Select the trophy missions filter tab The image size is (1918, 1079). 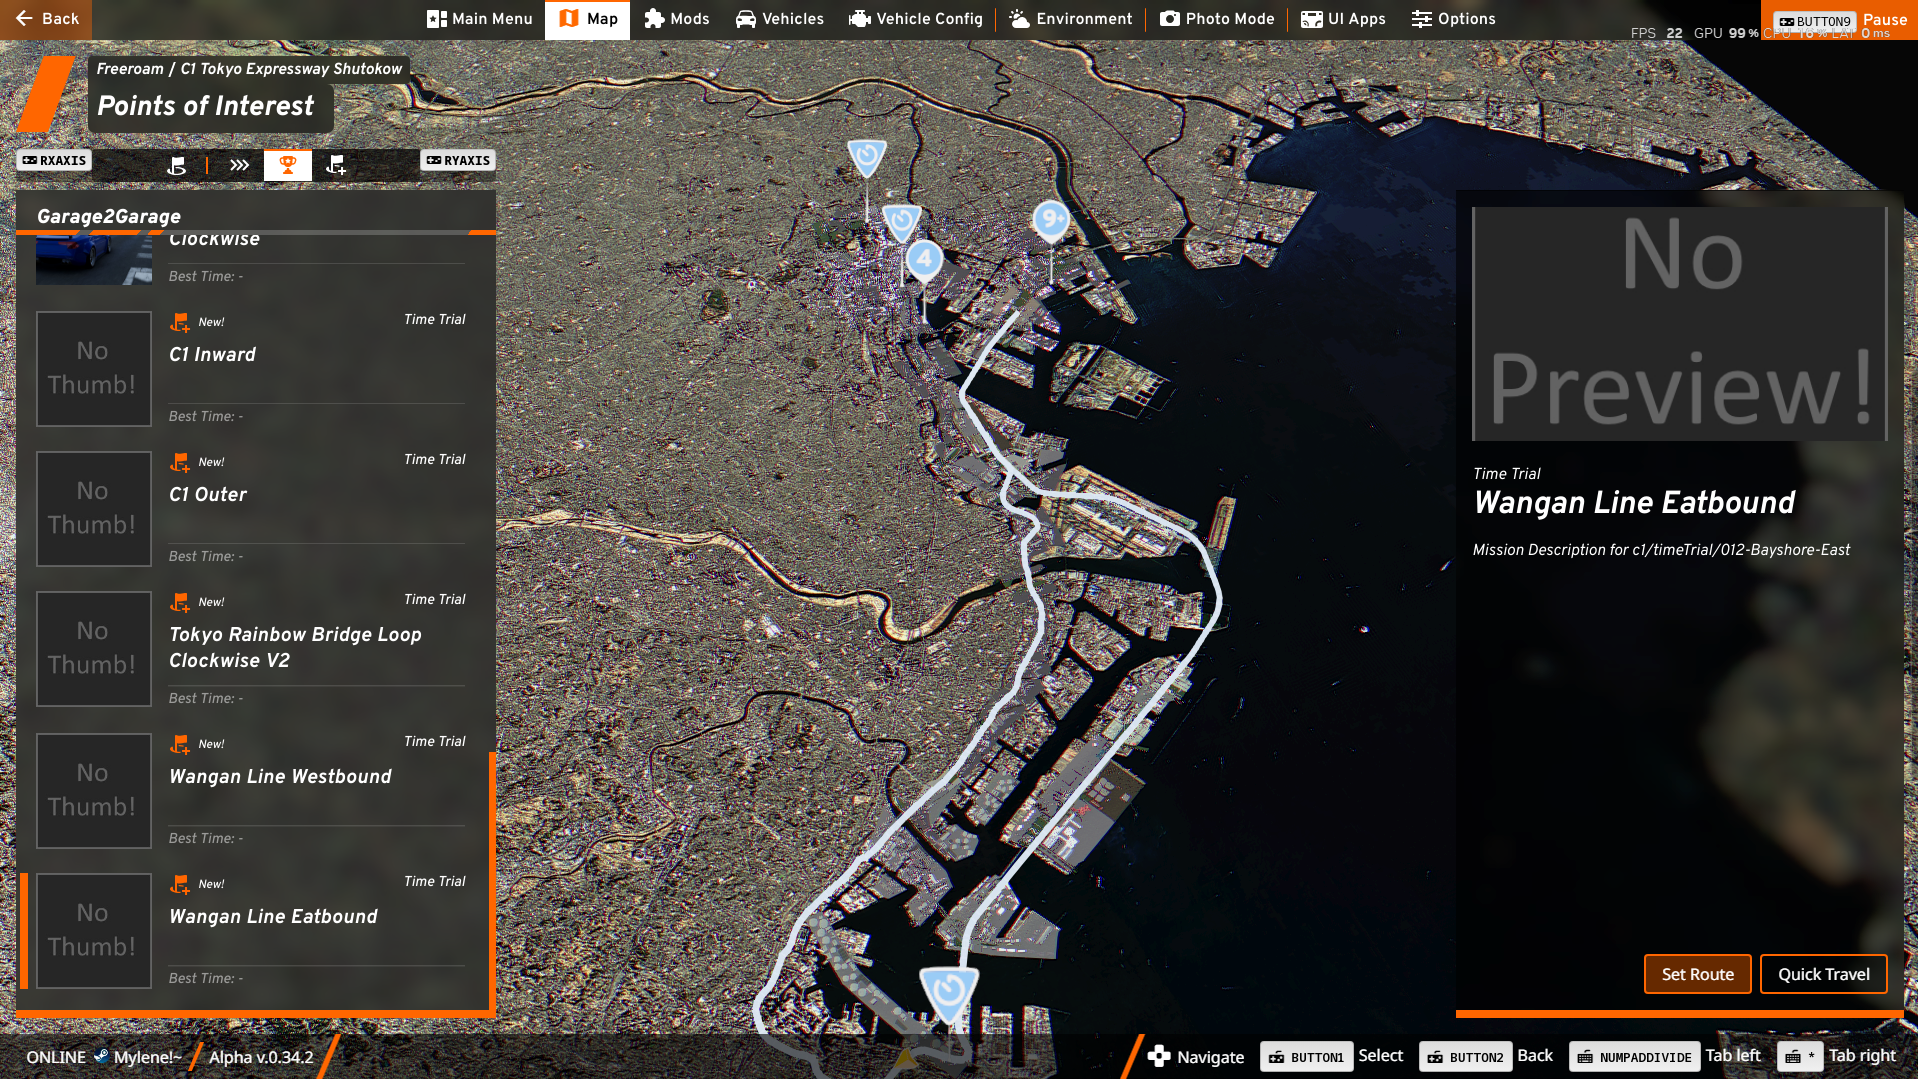[288, 166]
